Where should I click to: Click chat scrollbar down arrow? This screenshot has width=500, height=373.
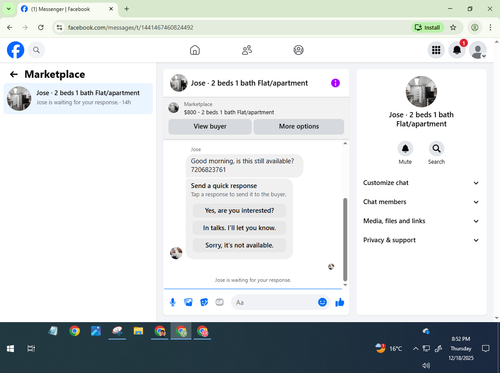tap(345, 285)
